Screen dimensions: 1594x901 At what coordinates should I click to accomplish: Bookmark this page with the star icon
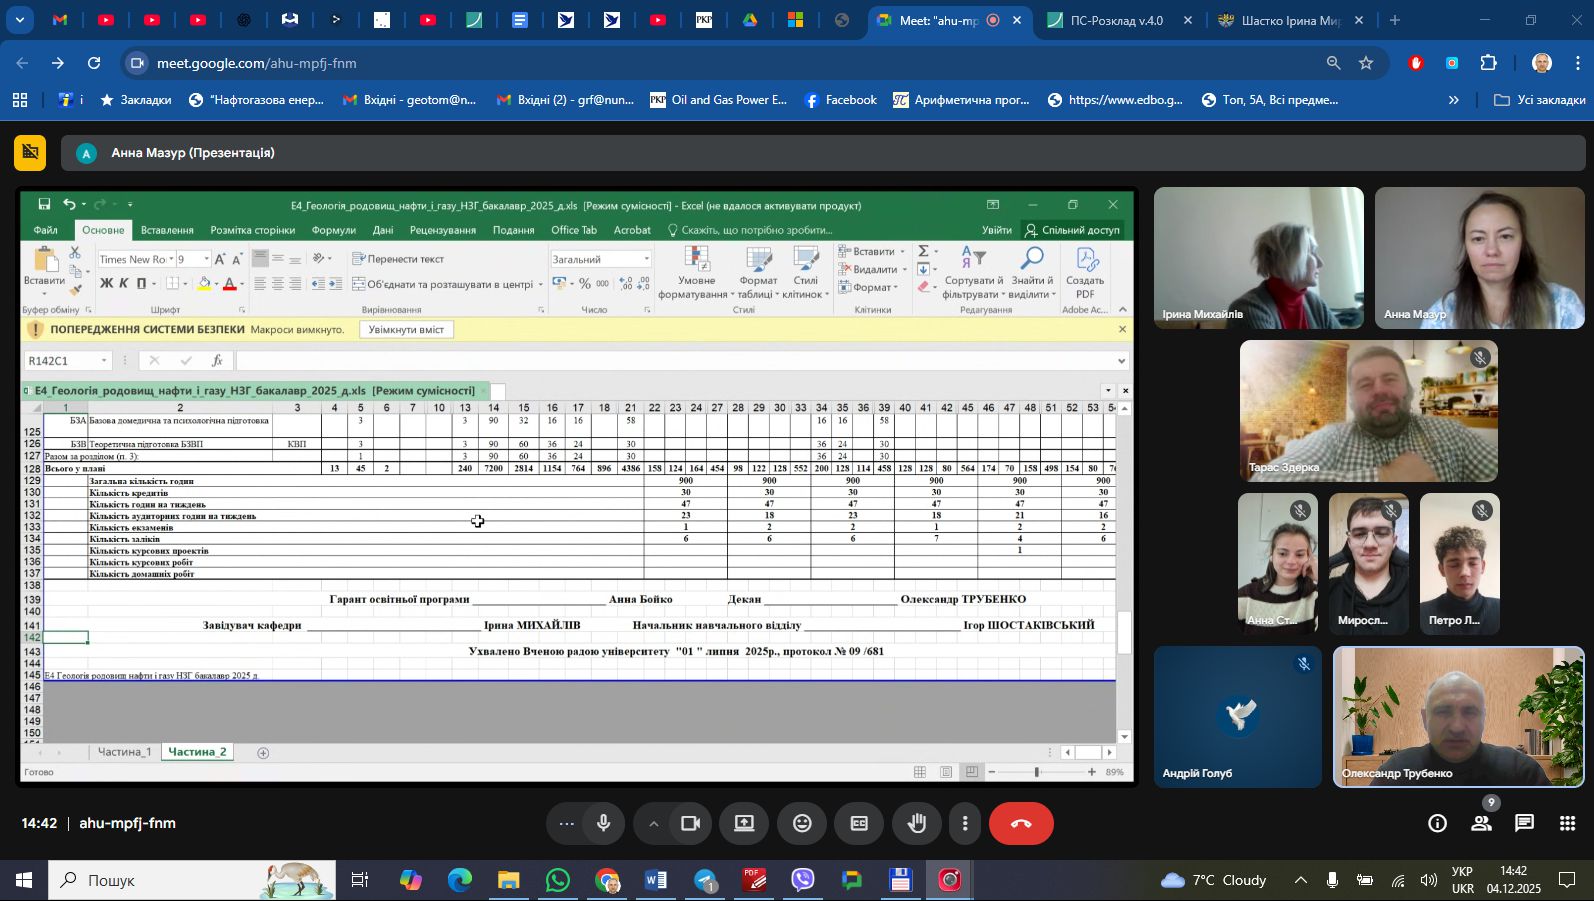point(1366,63)
